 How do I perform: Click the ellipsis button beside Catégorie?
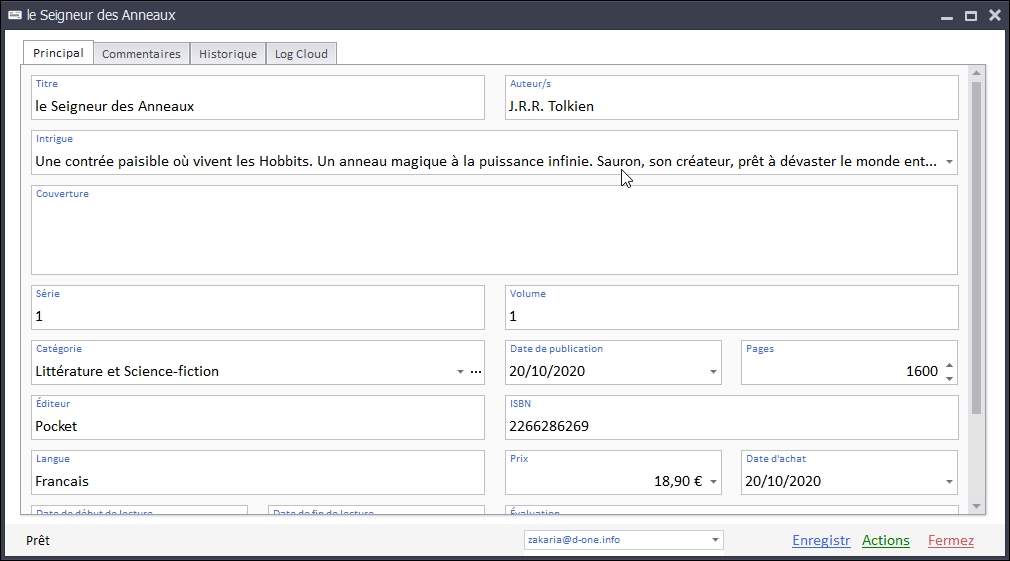(476, 372)
